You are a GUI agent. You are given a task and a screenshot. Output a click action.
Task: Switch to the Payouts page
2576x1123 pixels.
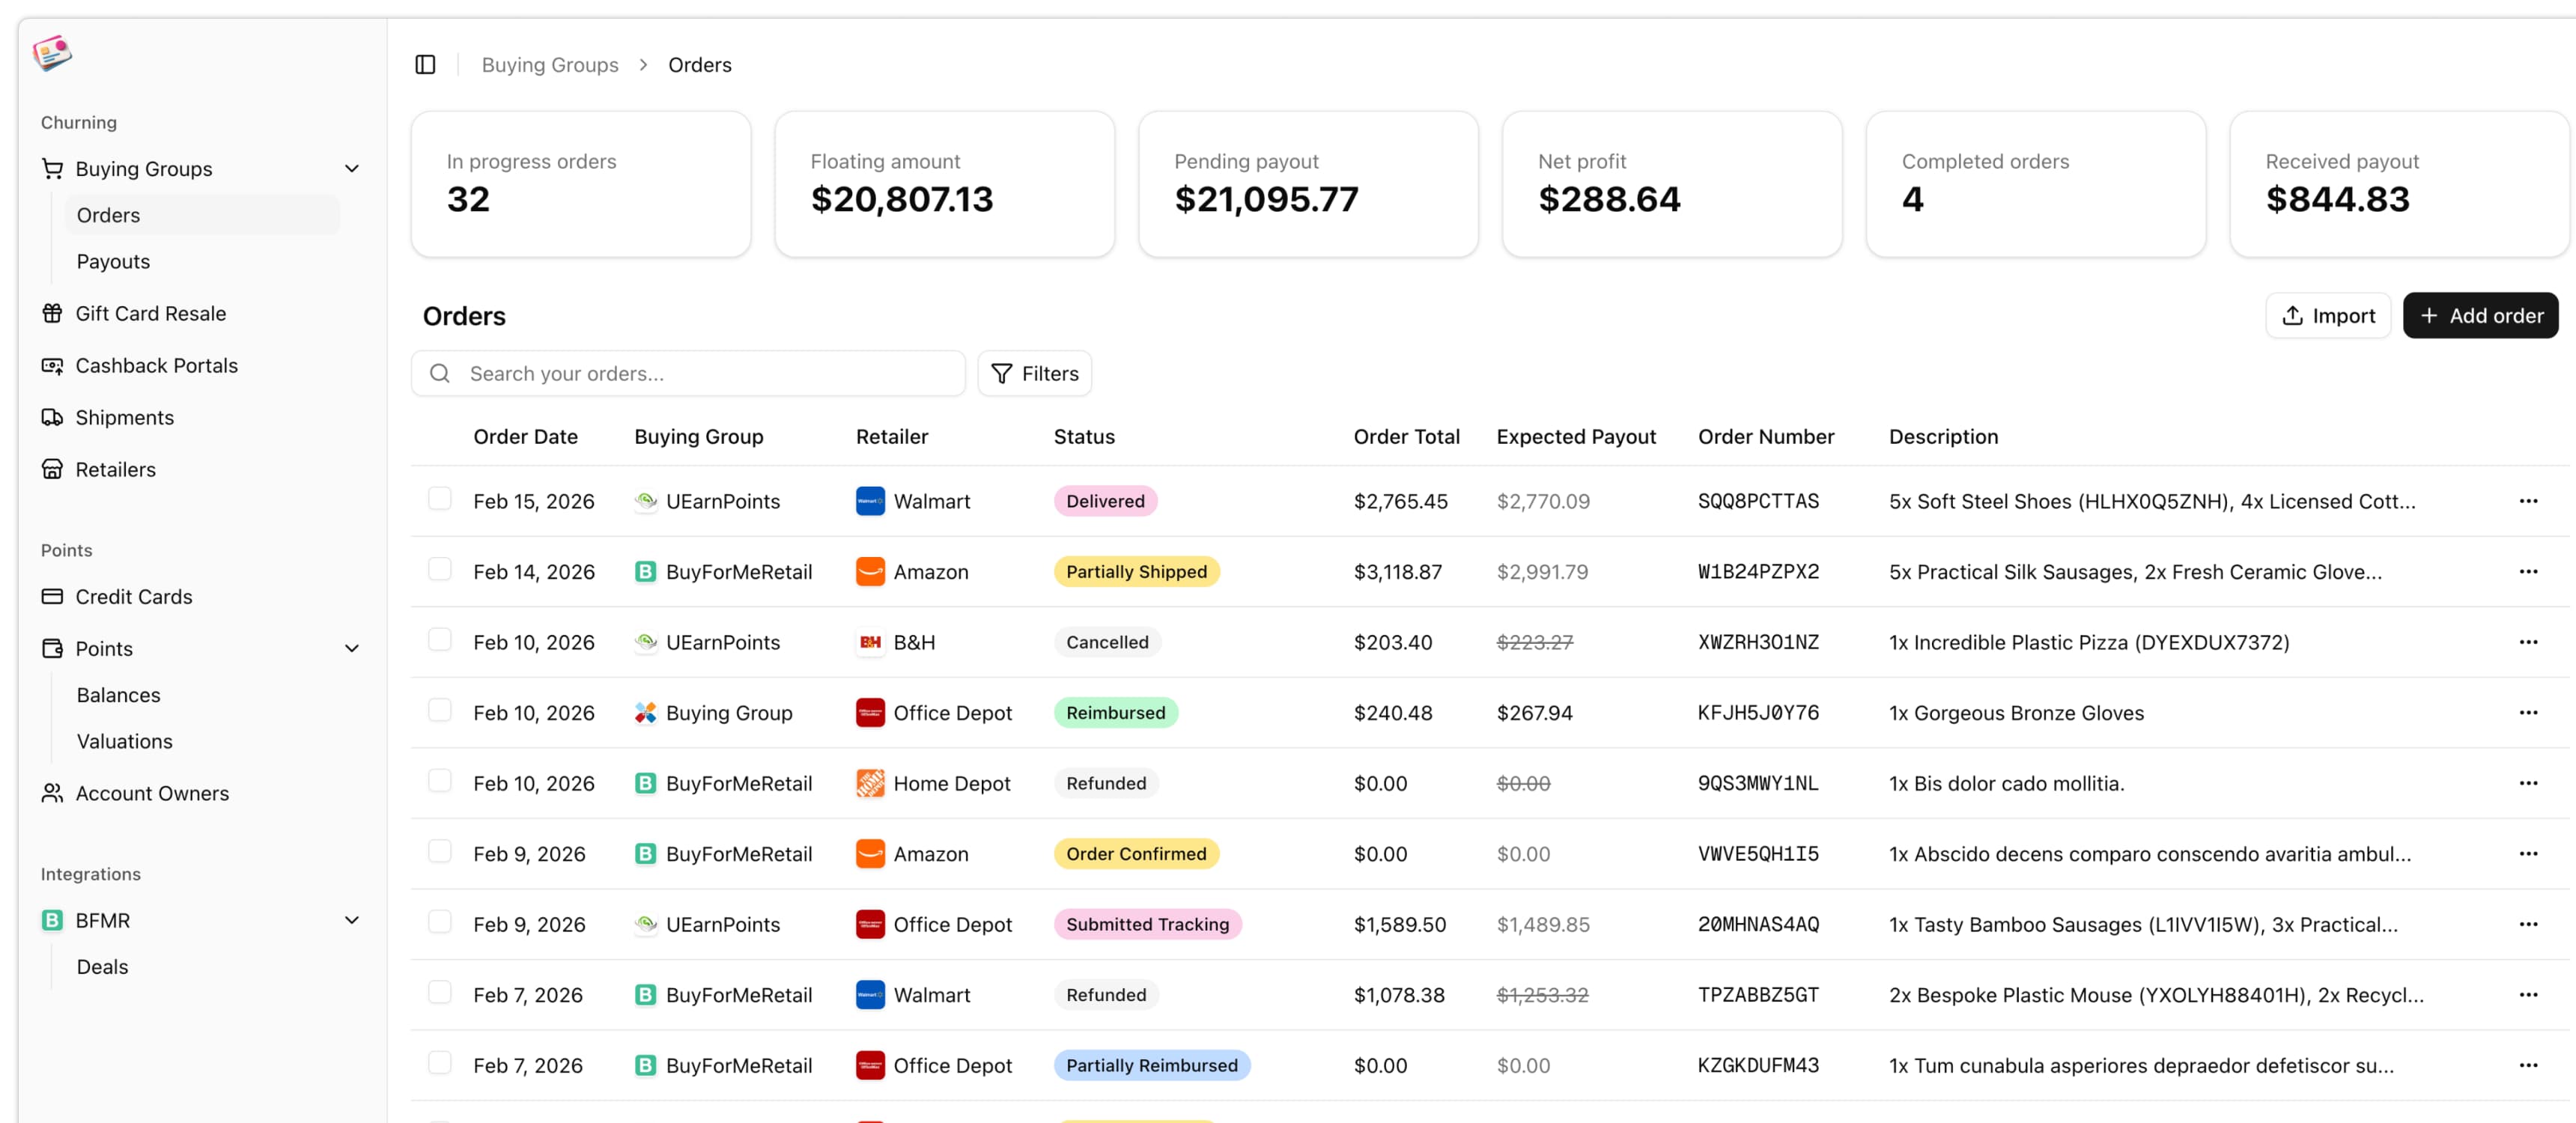coord(113,261)
